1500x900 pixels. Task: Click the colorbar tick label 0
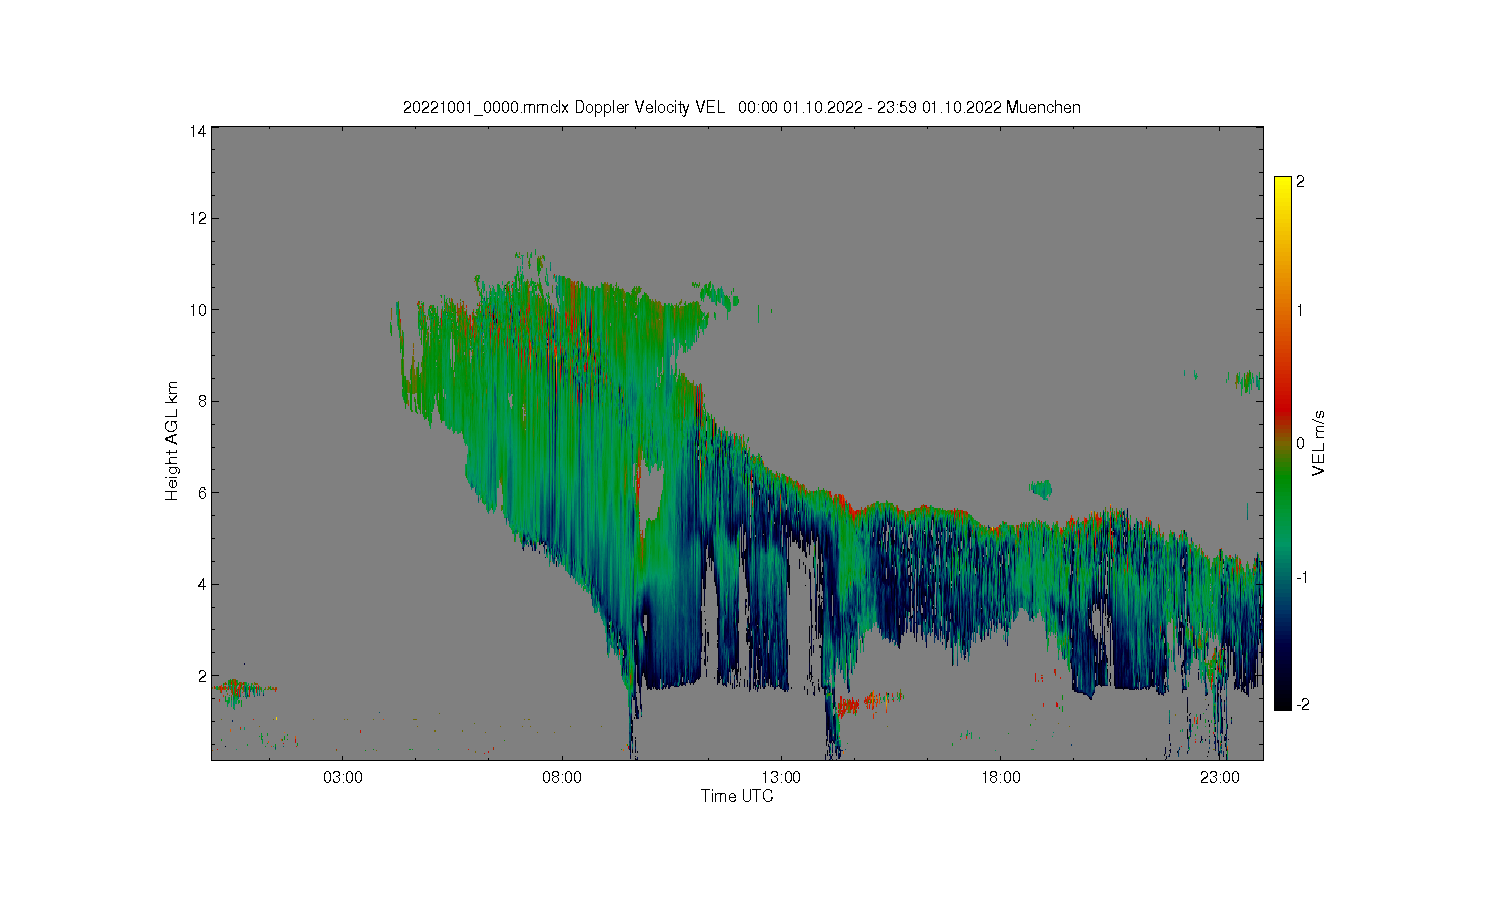coord(1300,443)
